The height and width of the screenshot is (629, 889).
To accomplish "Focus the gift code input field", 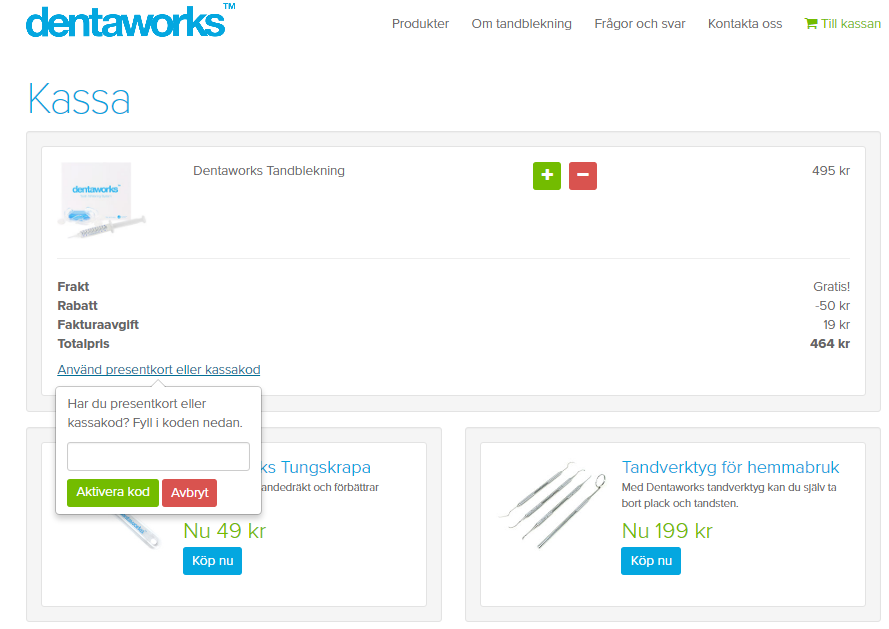I will point(158,457).
